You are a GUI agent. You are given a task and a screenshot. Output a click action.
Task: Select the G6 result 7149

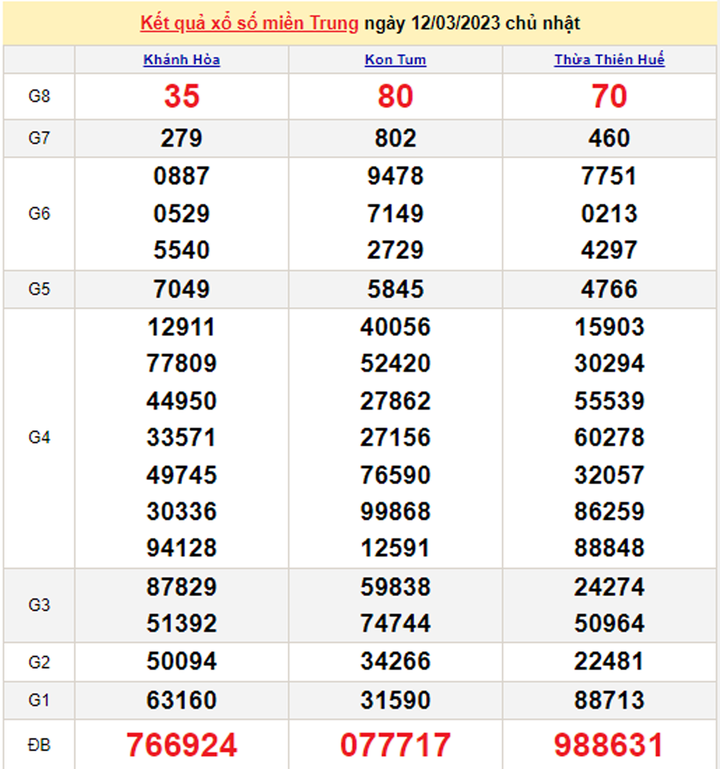tap(395, 213)
